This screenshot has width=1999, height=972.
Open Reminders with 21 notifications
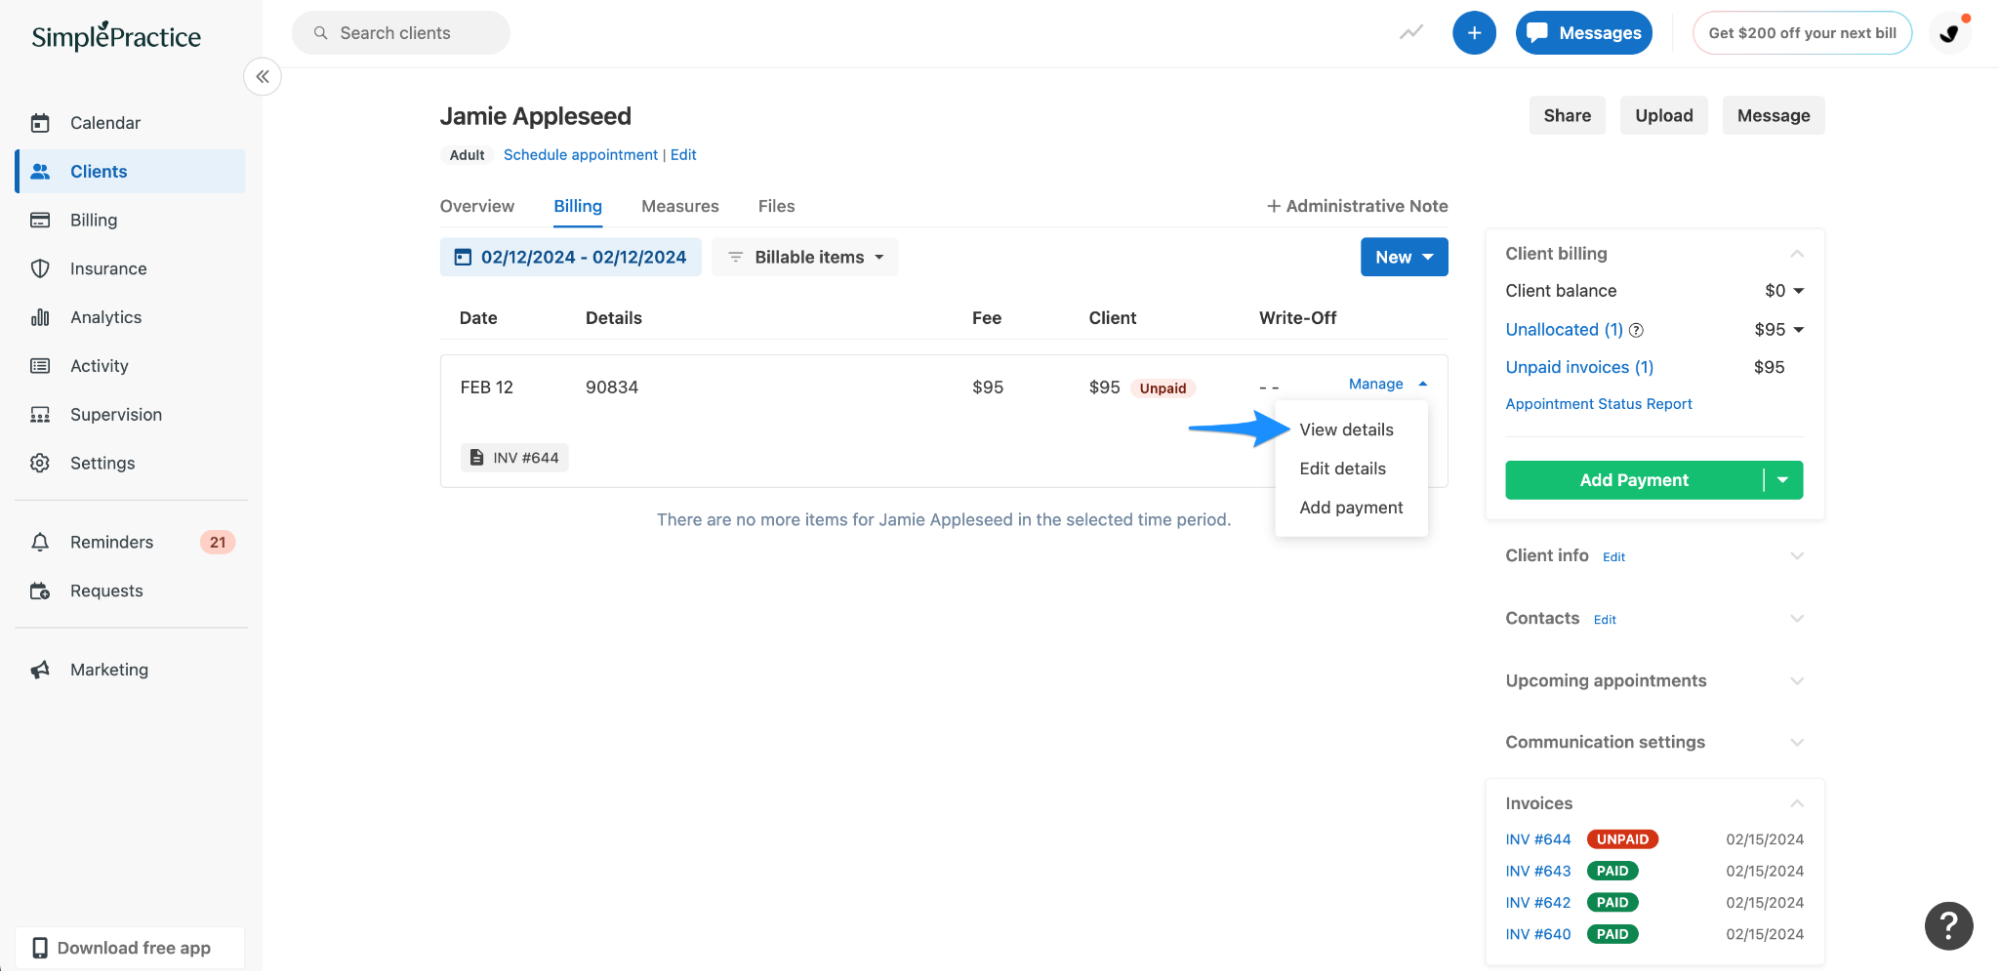point(110,541)
